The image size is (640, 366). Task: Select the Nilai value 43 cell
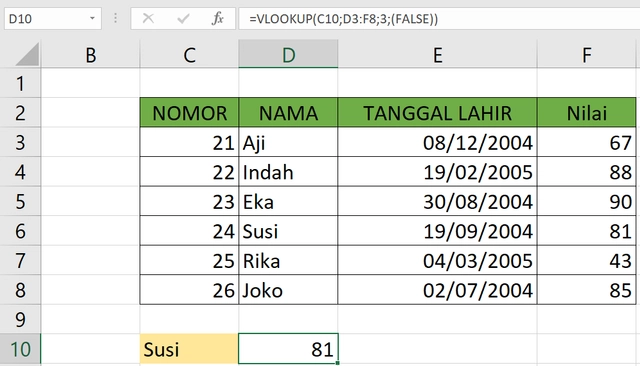[x=587, y=260]
